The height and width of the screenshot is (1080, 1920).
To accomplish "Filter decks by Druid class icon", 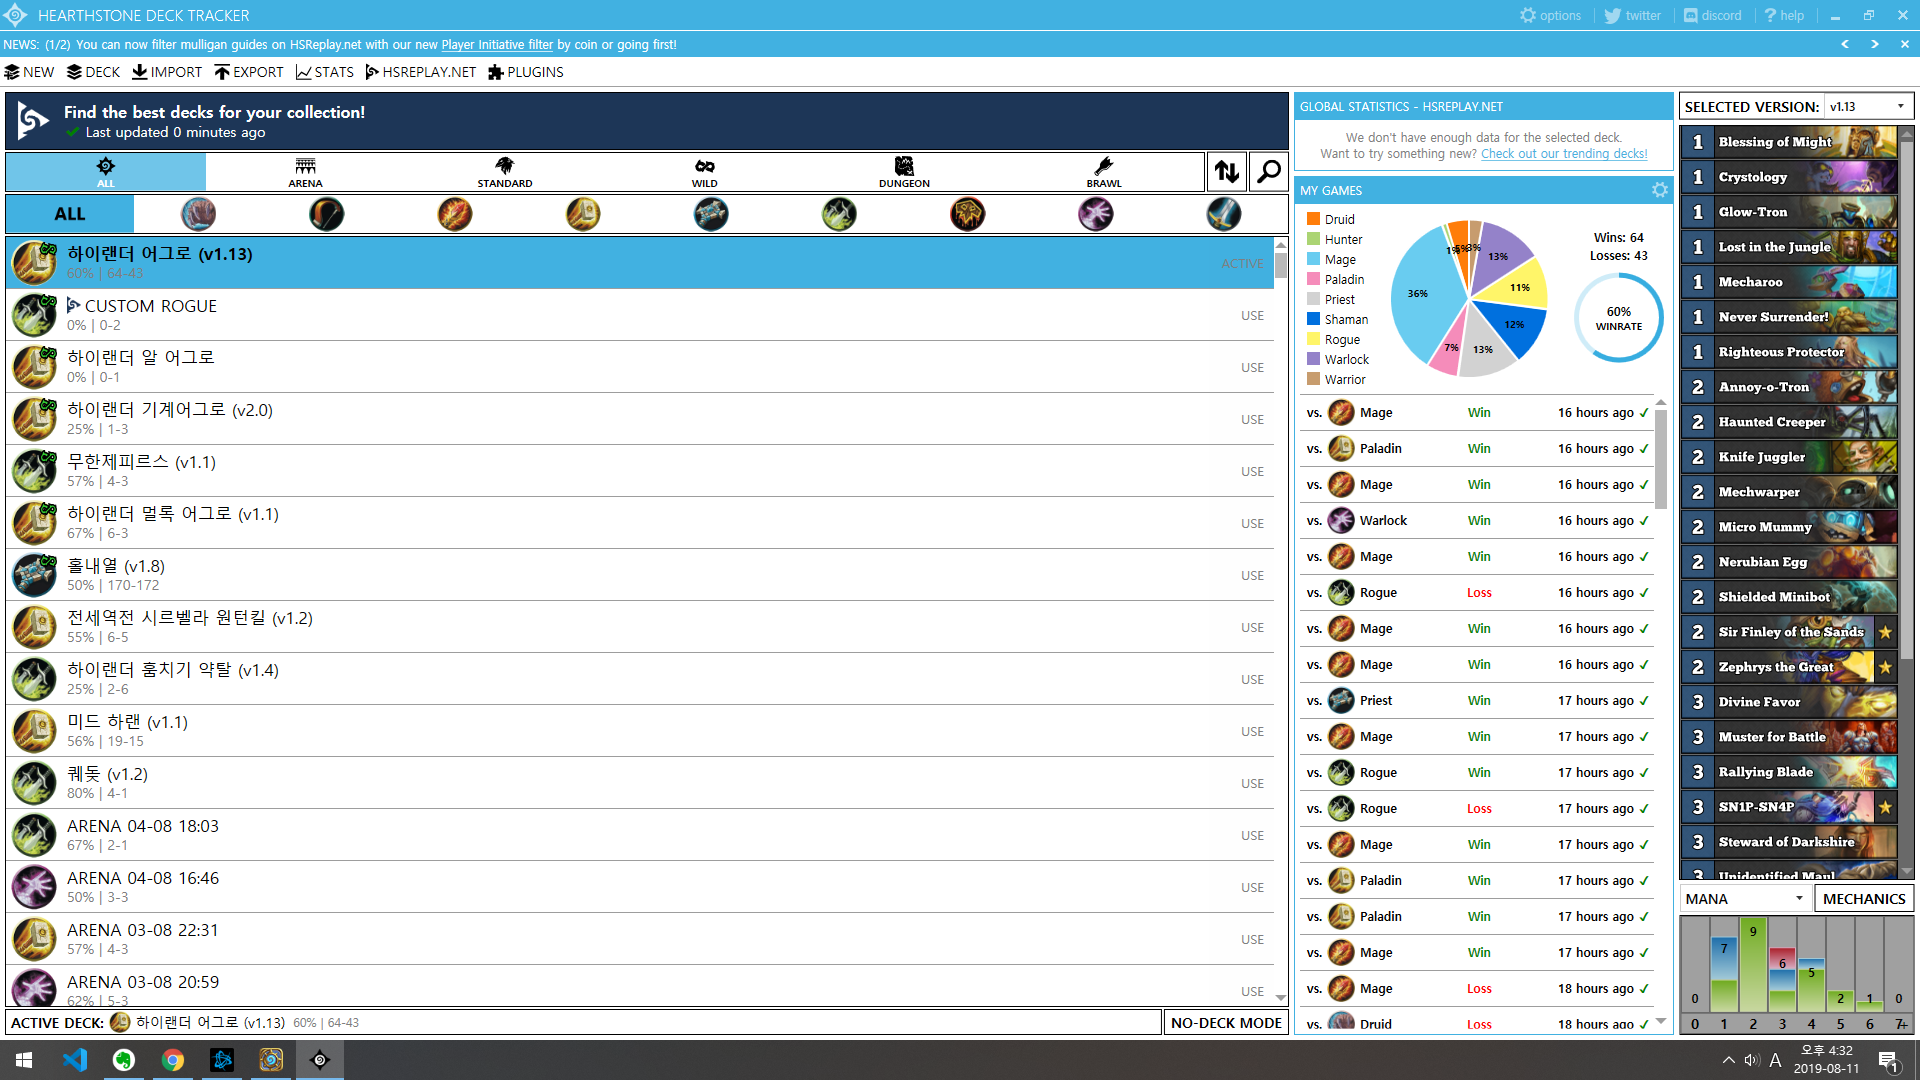I will [198, 214].
